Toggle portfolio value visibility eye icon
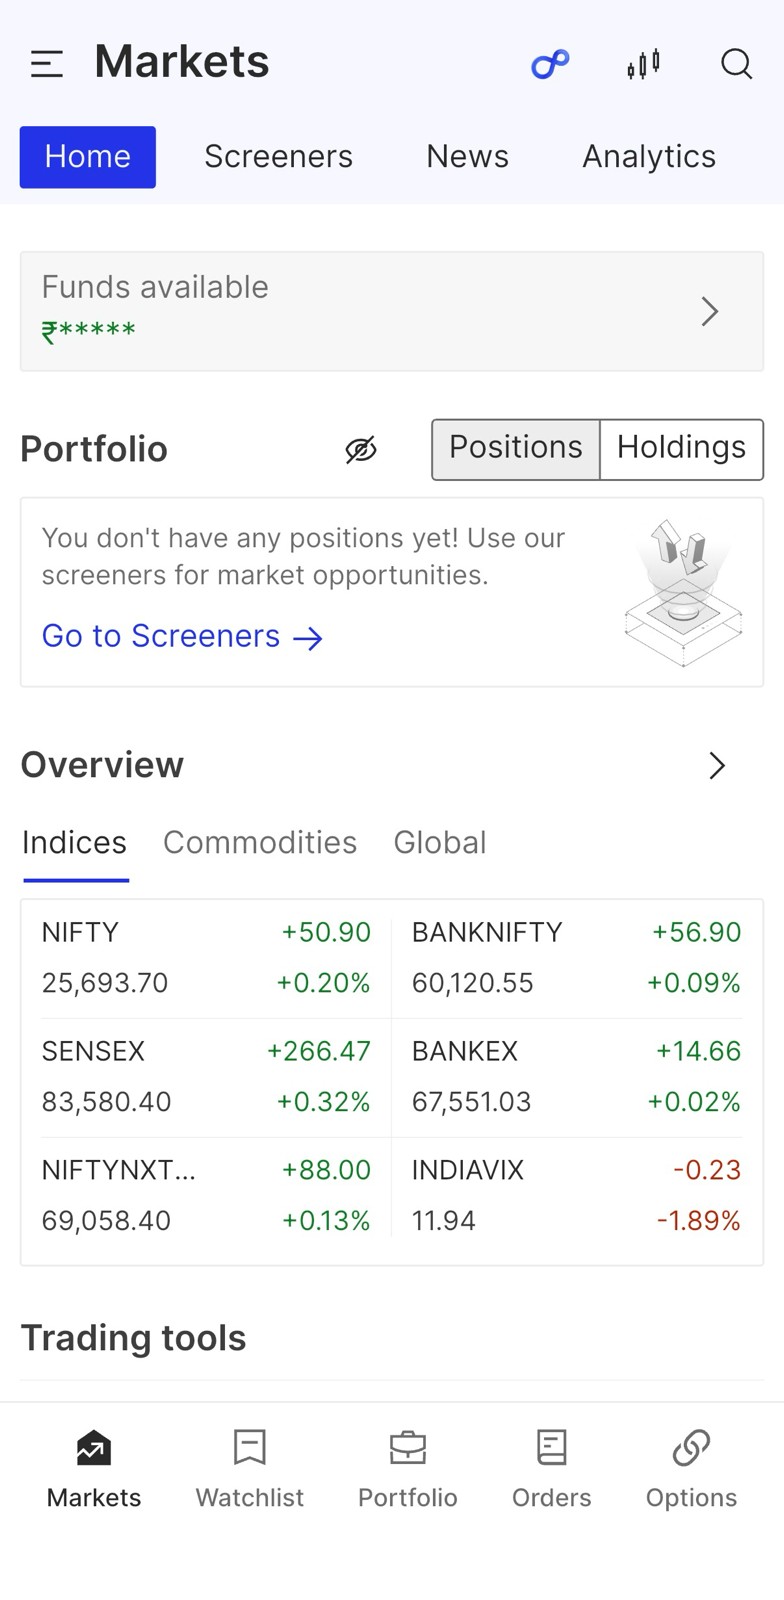The image size is (784, 1600). pos(361,450)
